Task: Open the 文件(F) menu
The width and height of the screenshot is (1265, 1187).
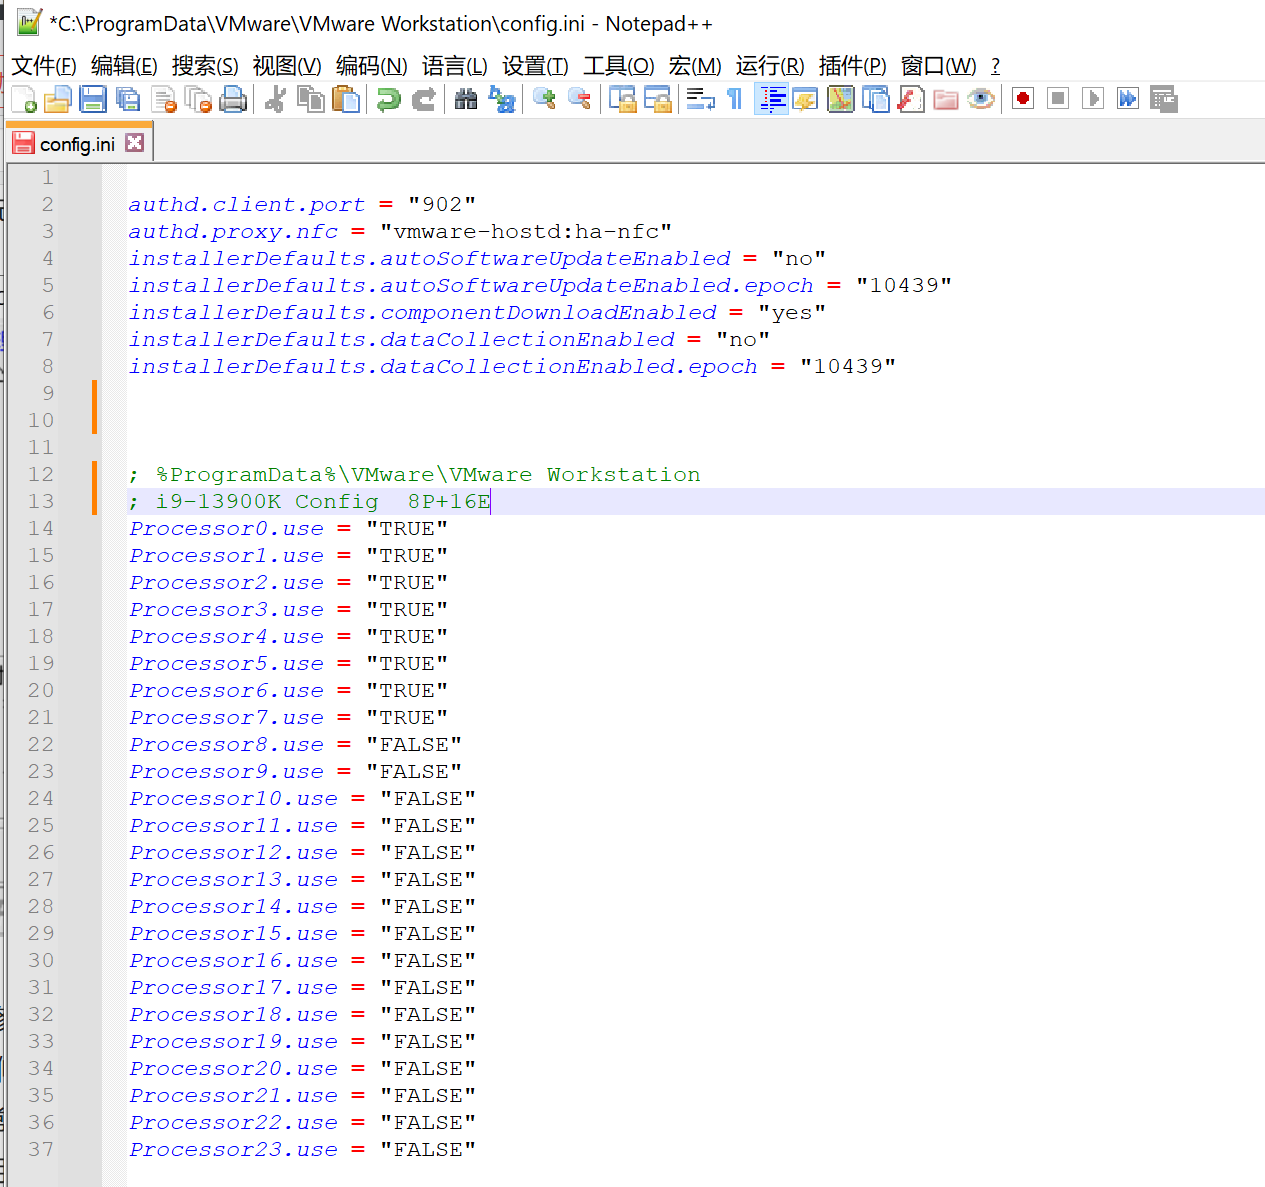Action: pos(44,66)
